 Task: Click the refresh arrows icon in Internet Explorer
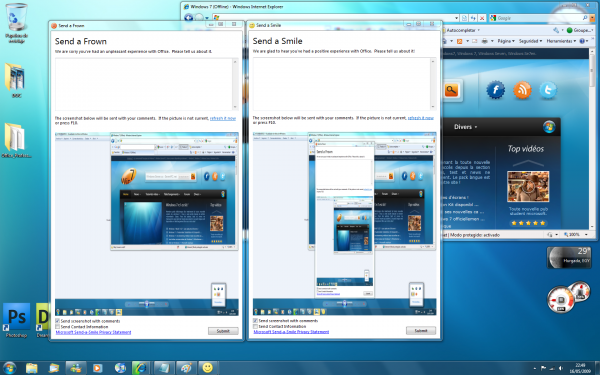[x=473, y=18]
